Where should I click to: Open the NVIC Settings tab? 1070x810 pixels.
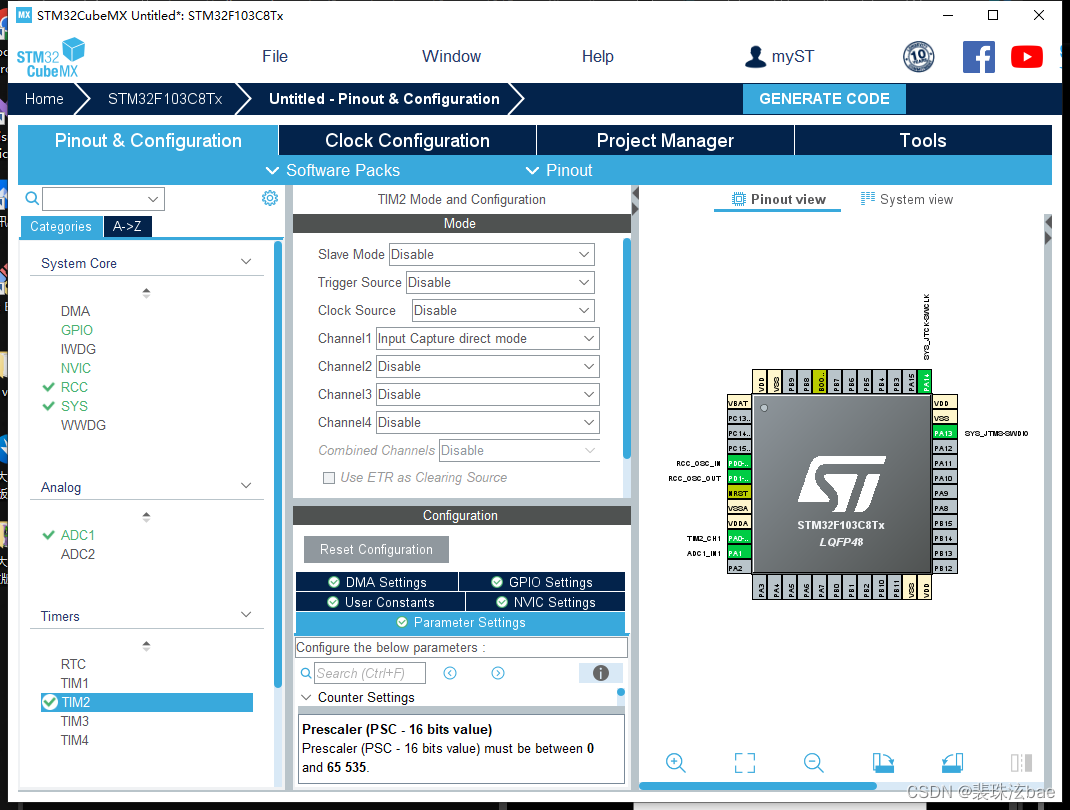click(x=545, y=602)
